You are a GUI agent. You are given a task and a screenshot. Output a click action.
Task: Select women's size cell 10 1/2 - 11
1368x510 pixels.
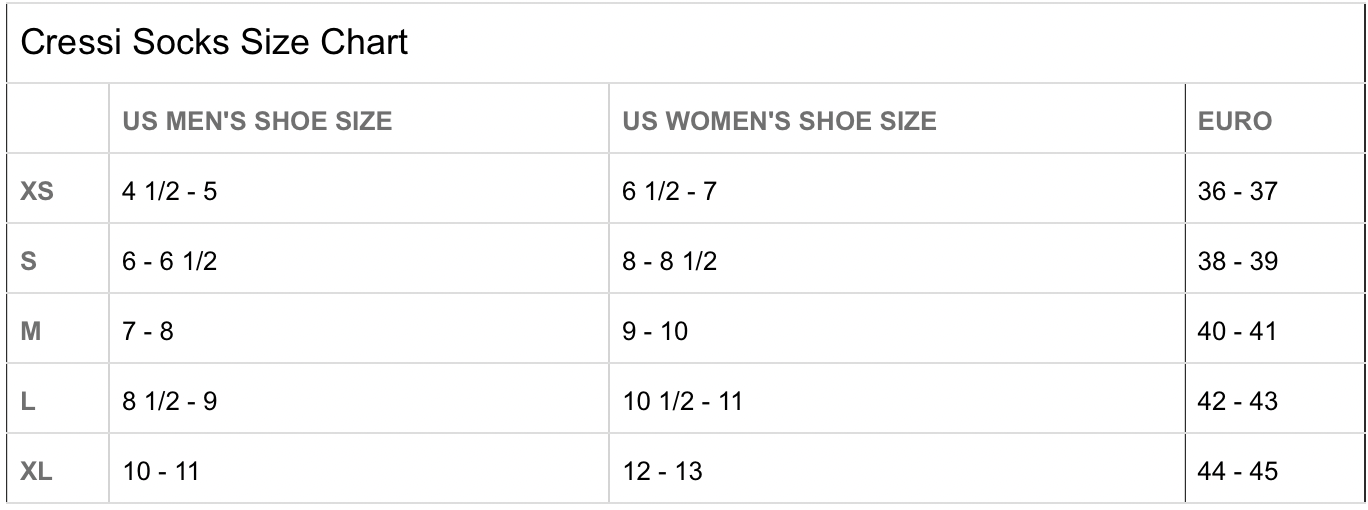[x=682, y=401]
